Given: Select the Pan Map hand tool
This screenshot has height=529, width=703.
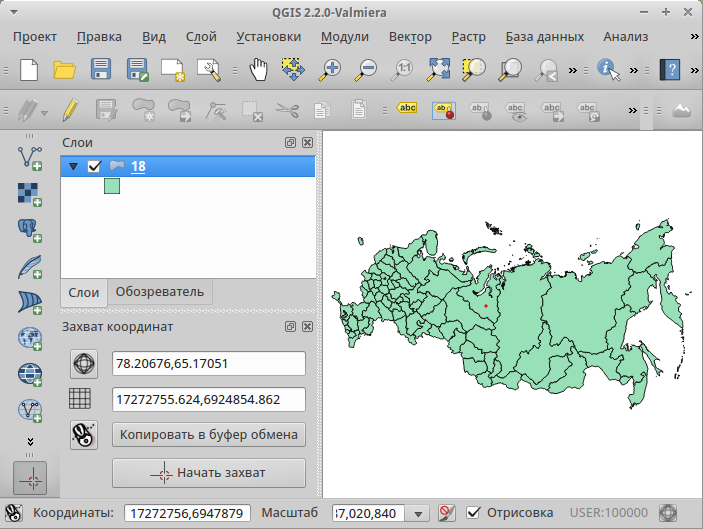Looking at the screenshot, I should [x=259, y=69].
